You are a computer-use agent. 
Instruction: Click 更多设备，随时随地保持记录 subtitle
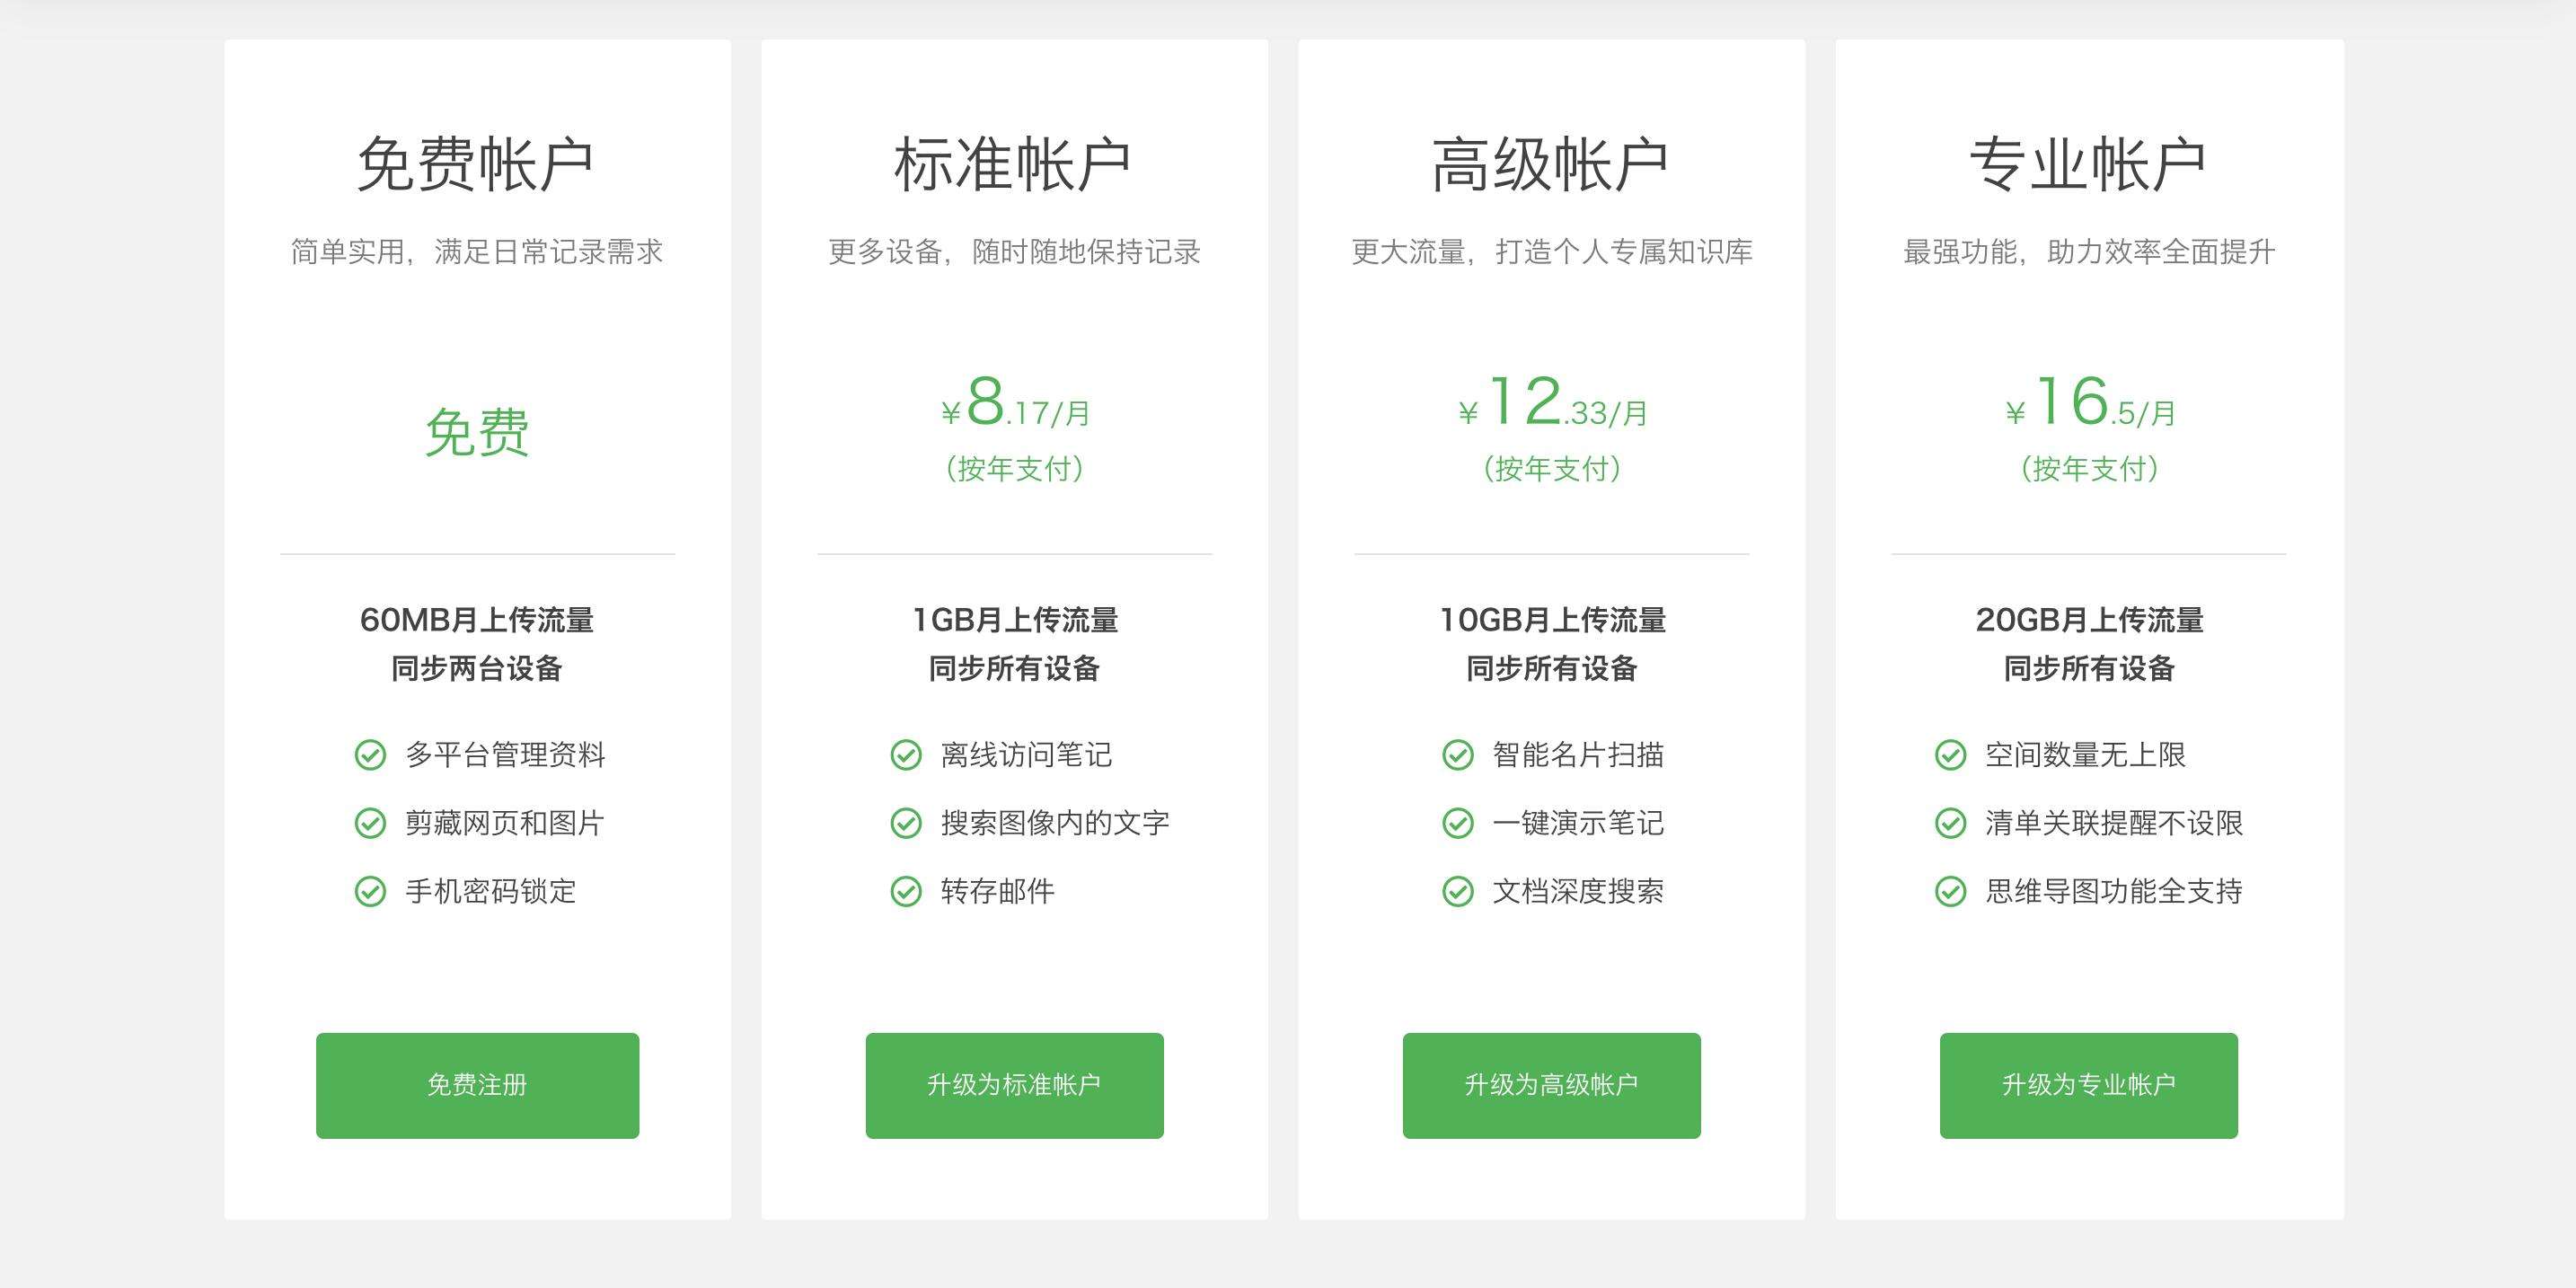tap(1014, 252)
